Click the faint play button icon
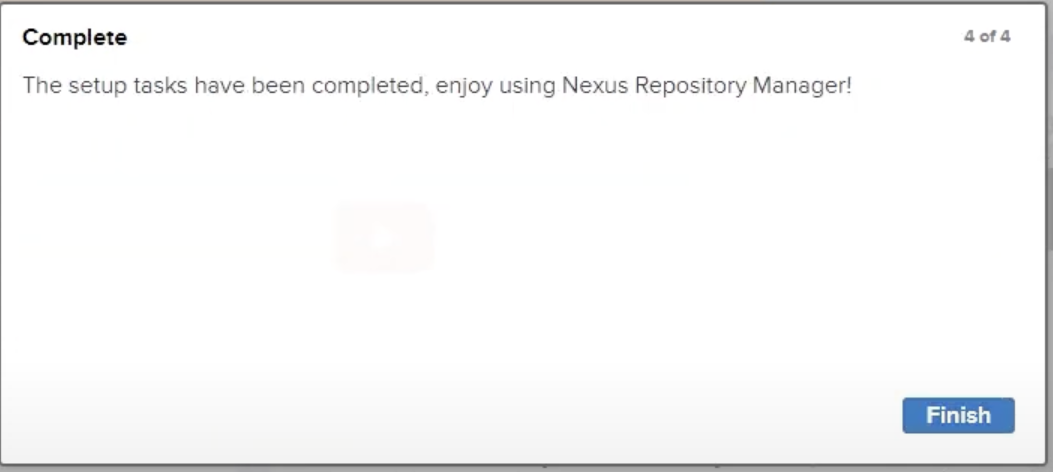The image size is (1053, 472). click(x=384, y=238)
